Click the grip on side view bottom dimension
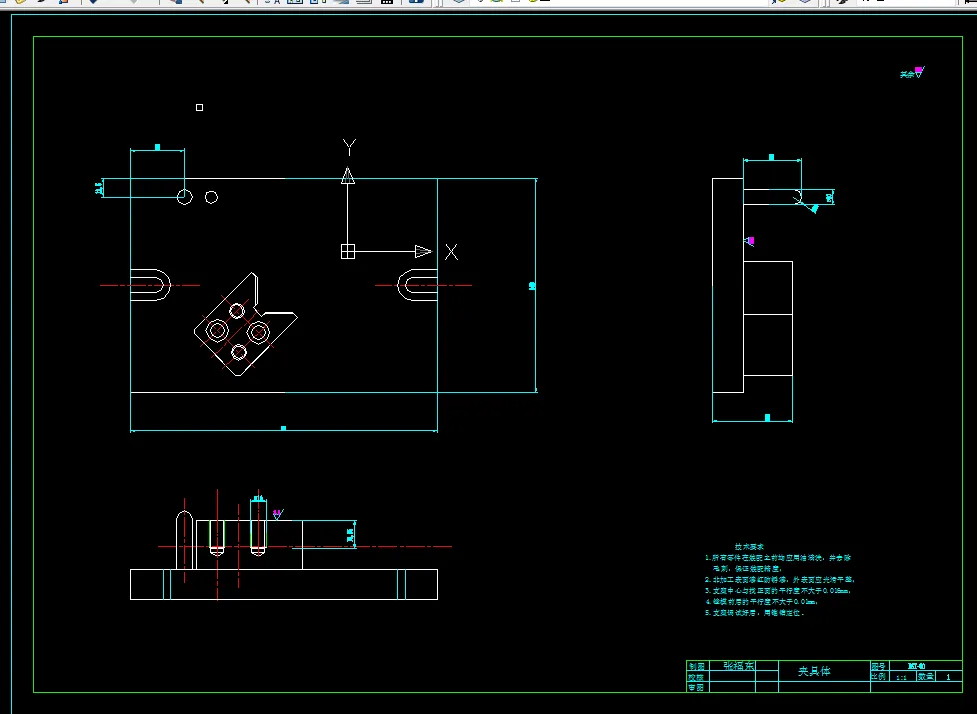The image size is (977, 714). (767, 417)
